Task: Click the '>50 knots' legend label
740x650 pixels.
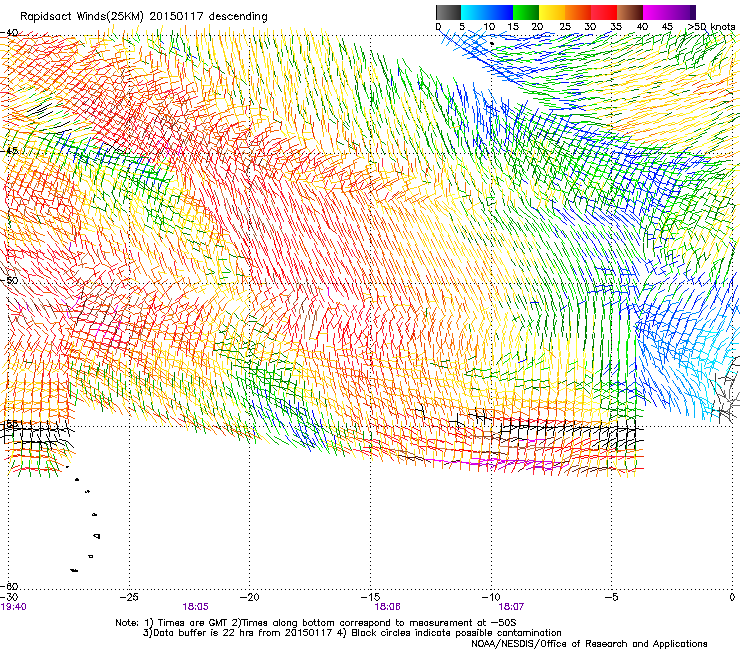Action: pos(711,27)
